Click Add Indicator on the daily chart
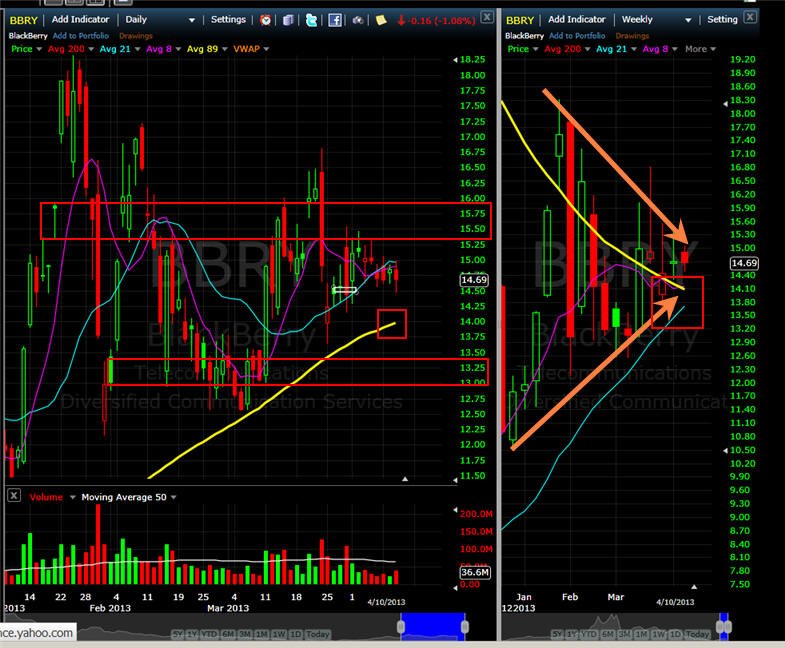The width and height of the screenshot is (785, 648). click(80, 19)
